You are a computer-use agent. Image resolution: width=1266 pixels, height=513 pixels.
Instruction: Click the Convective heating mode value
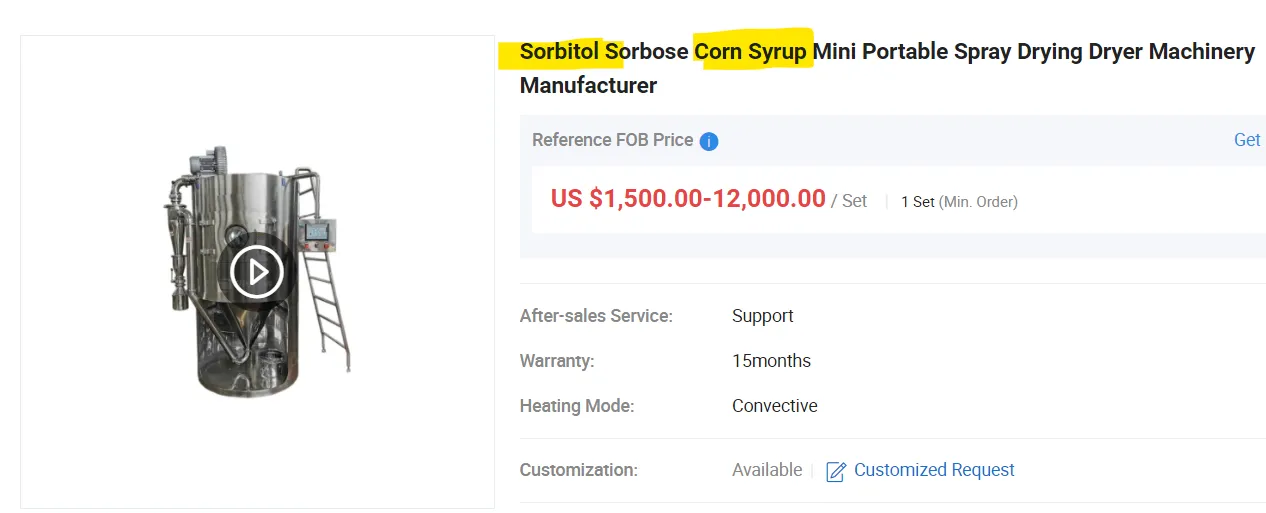[x=774, y=406]
